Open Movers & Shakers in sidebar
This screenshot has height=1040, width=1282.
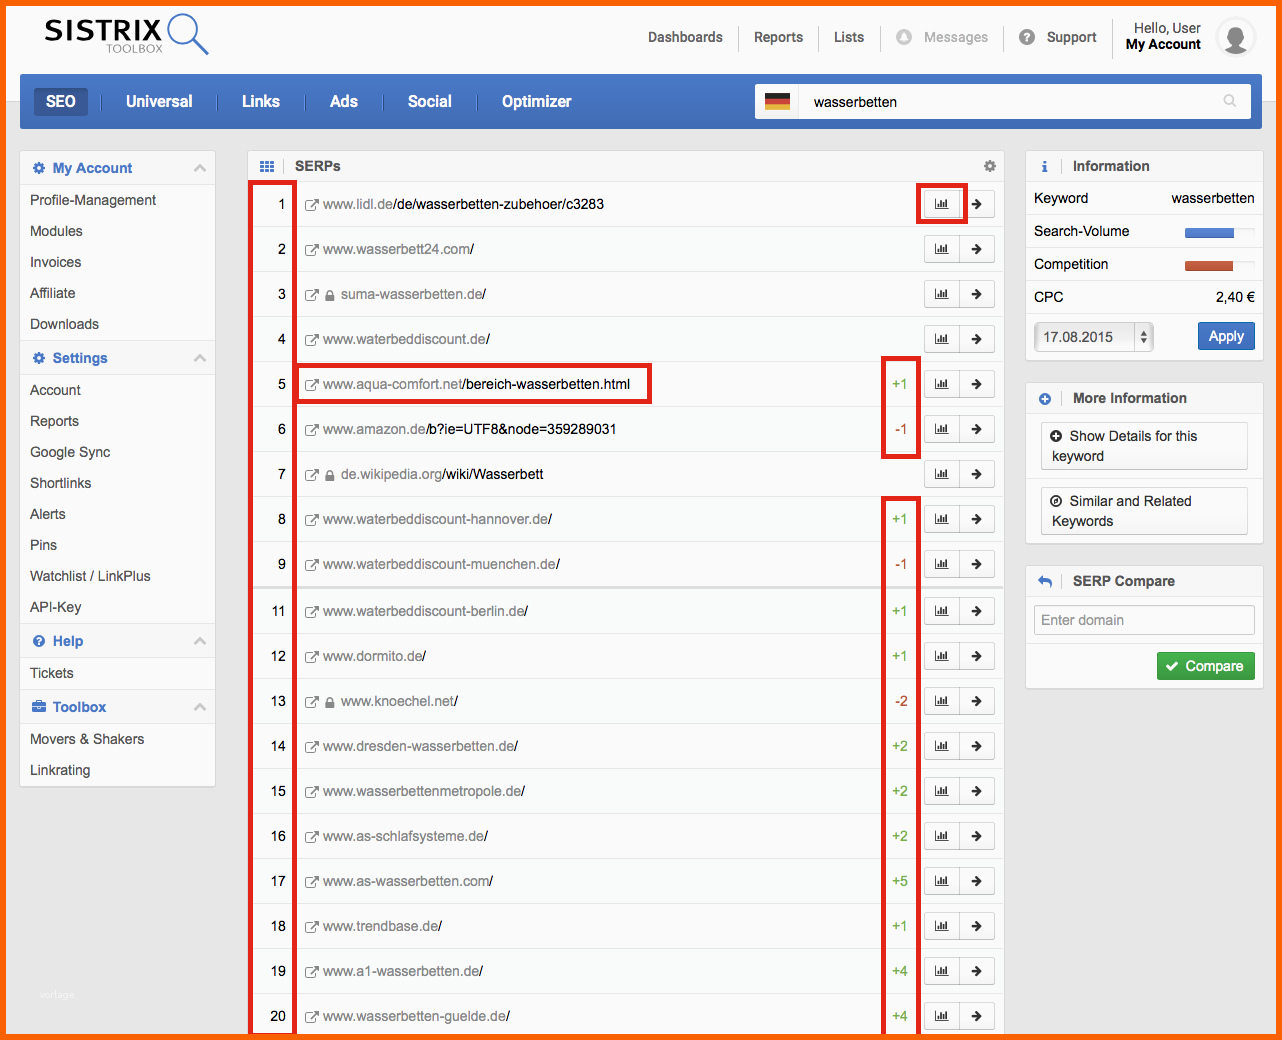tap(87, 739)
